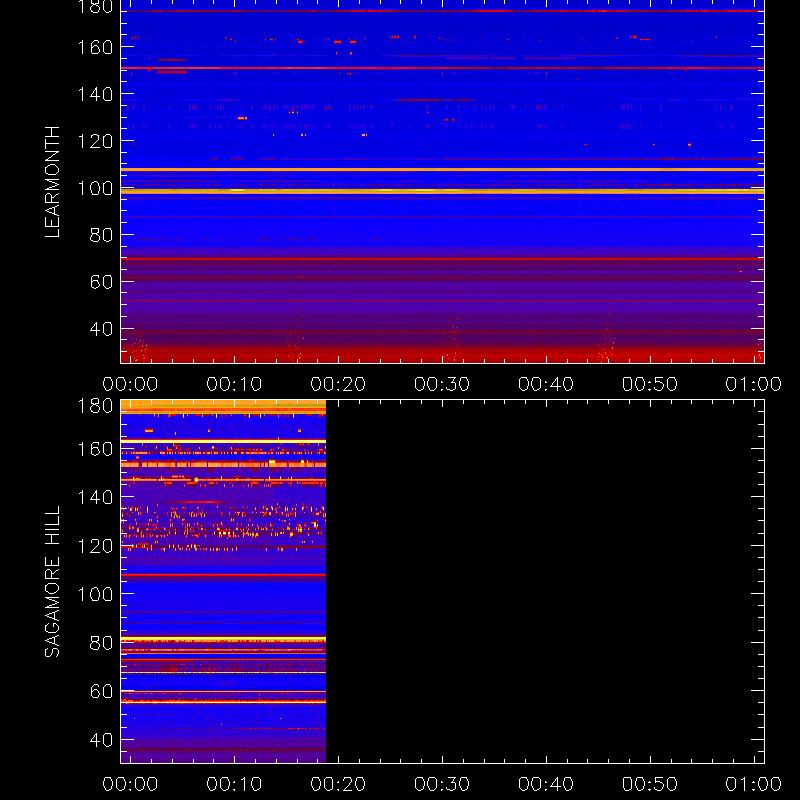
Task: Select the 180 tick label on Sagamore Hill axis
Action: [x=95, y=406]
